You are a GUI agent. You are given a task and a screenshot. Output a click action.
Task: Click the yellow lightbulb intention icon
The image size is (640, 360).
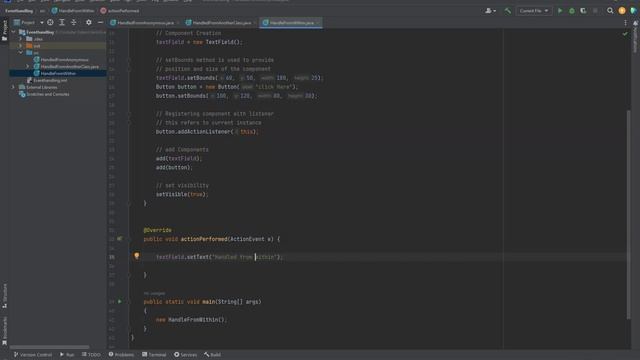click(x=137, y=256)
